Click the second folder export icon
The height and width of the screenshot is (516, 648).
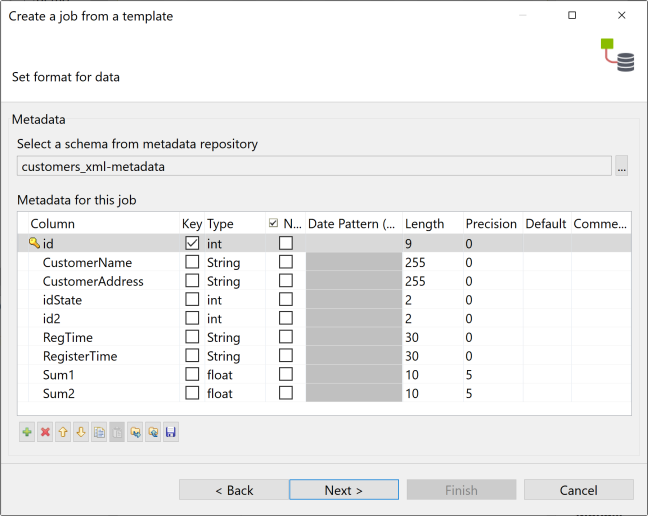(x=153, y=433)
